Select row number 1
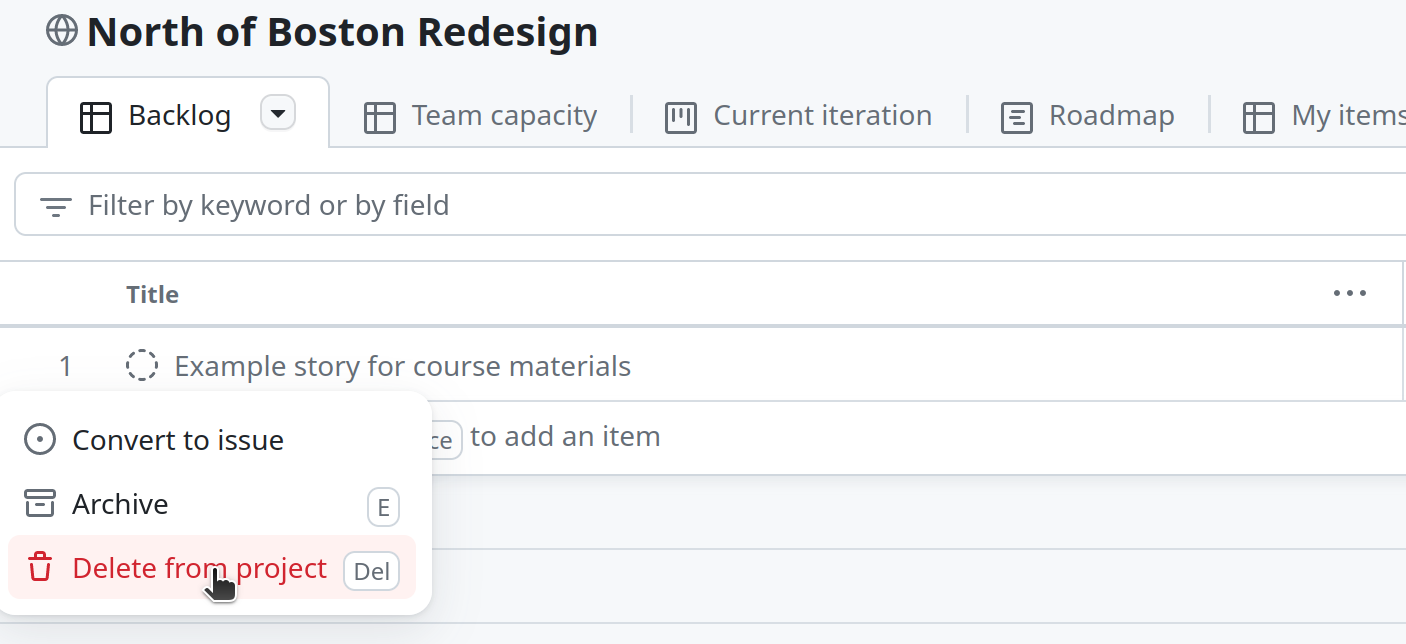Screen dimensions: 1406x644 click(65, 366)
